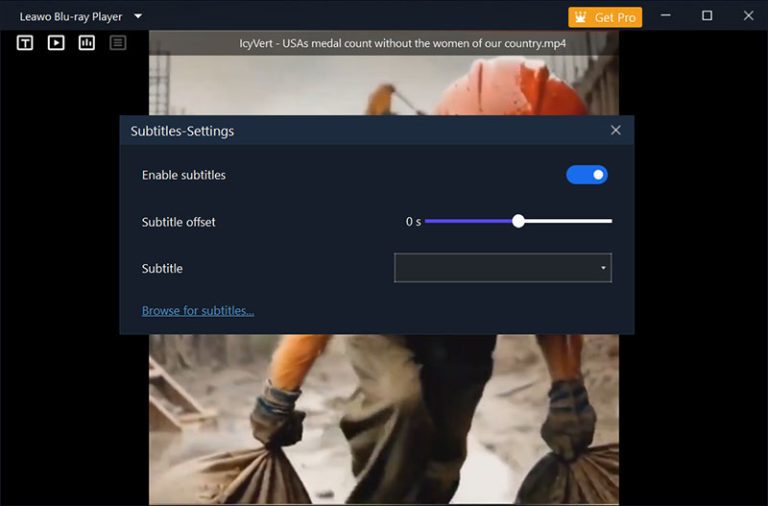Close the Leawo Blu-ray Player window
Image resolution: width=768 pixels, height=506 pixels.
tap(748, 16)
